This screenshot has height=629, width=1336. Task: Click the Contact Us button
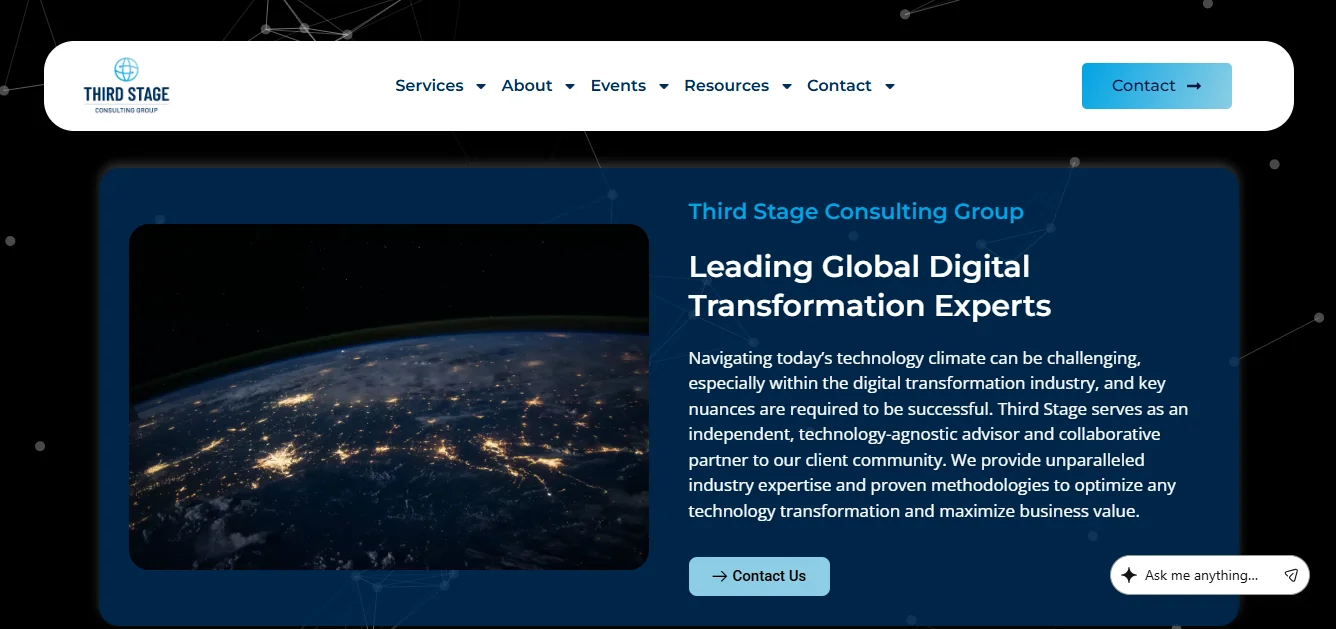tap(759, 576)
